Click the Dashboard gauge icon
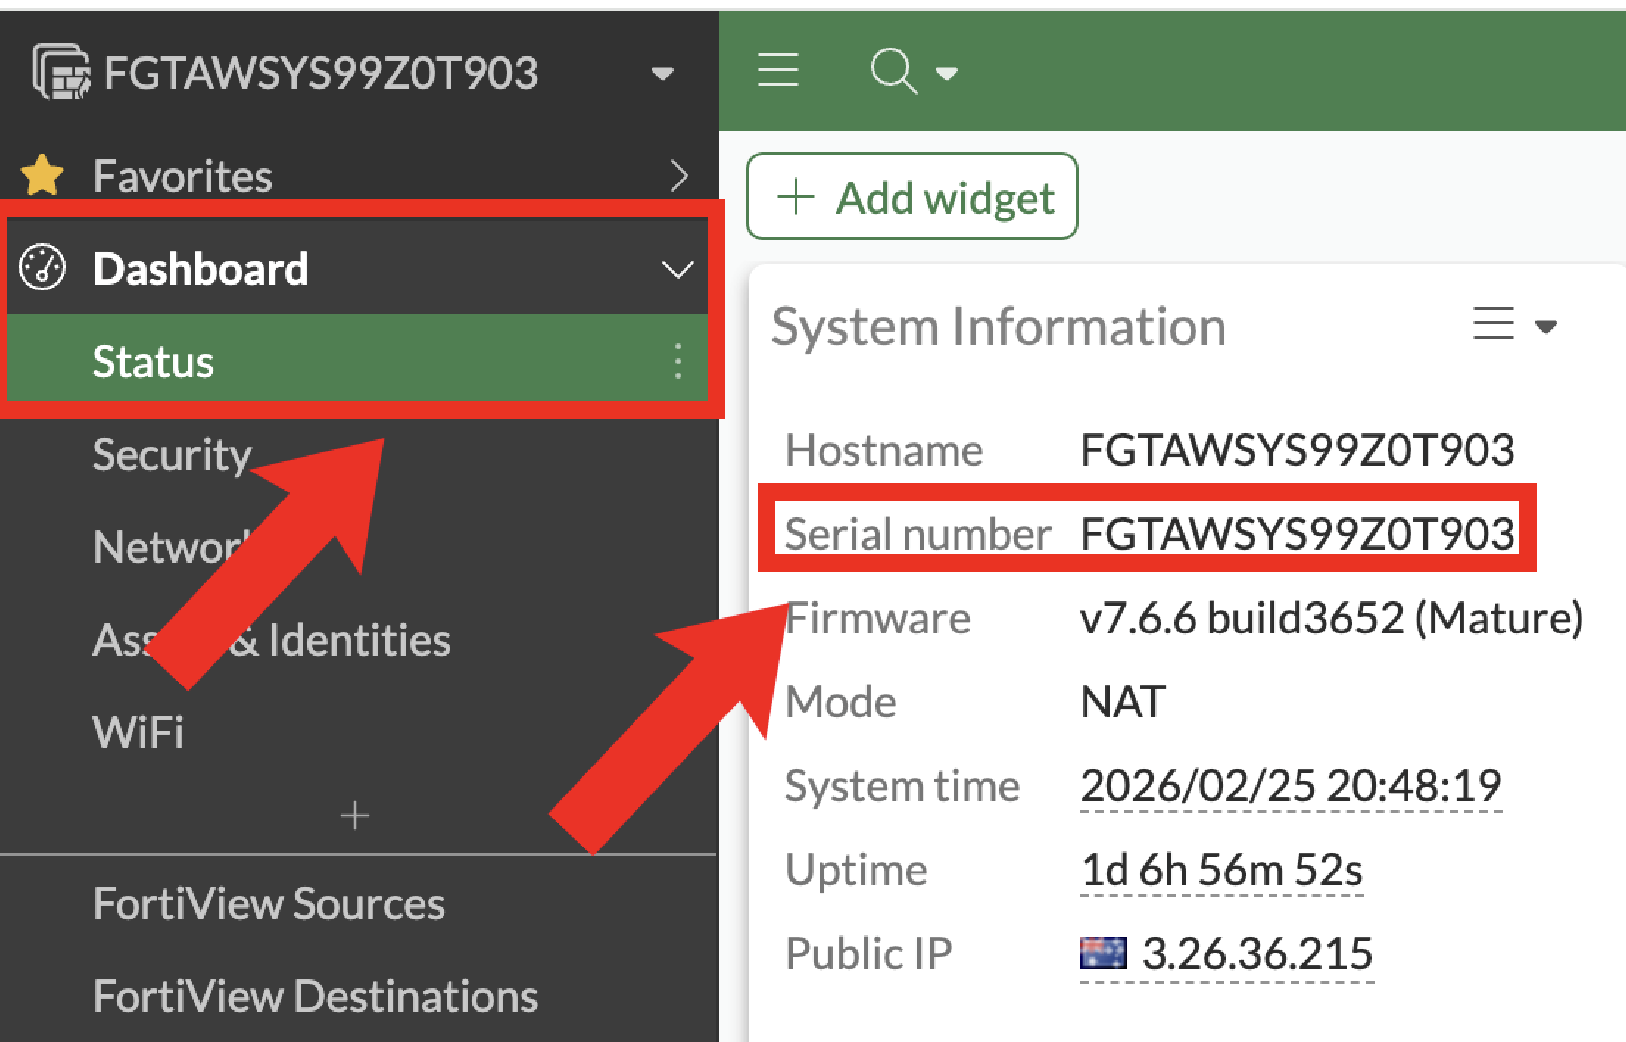The height and width of the screenshot is (1042, 1626). point(43,268)
